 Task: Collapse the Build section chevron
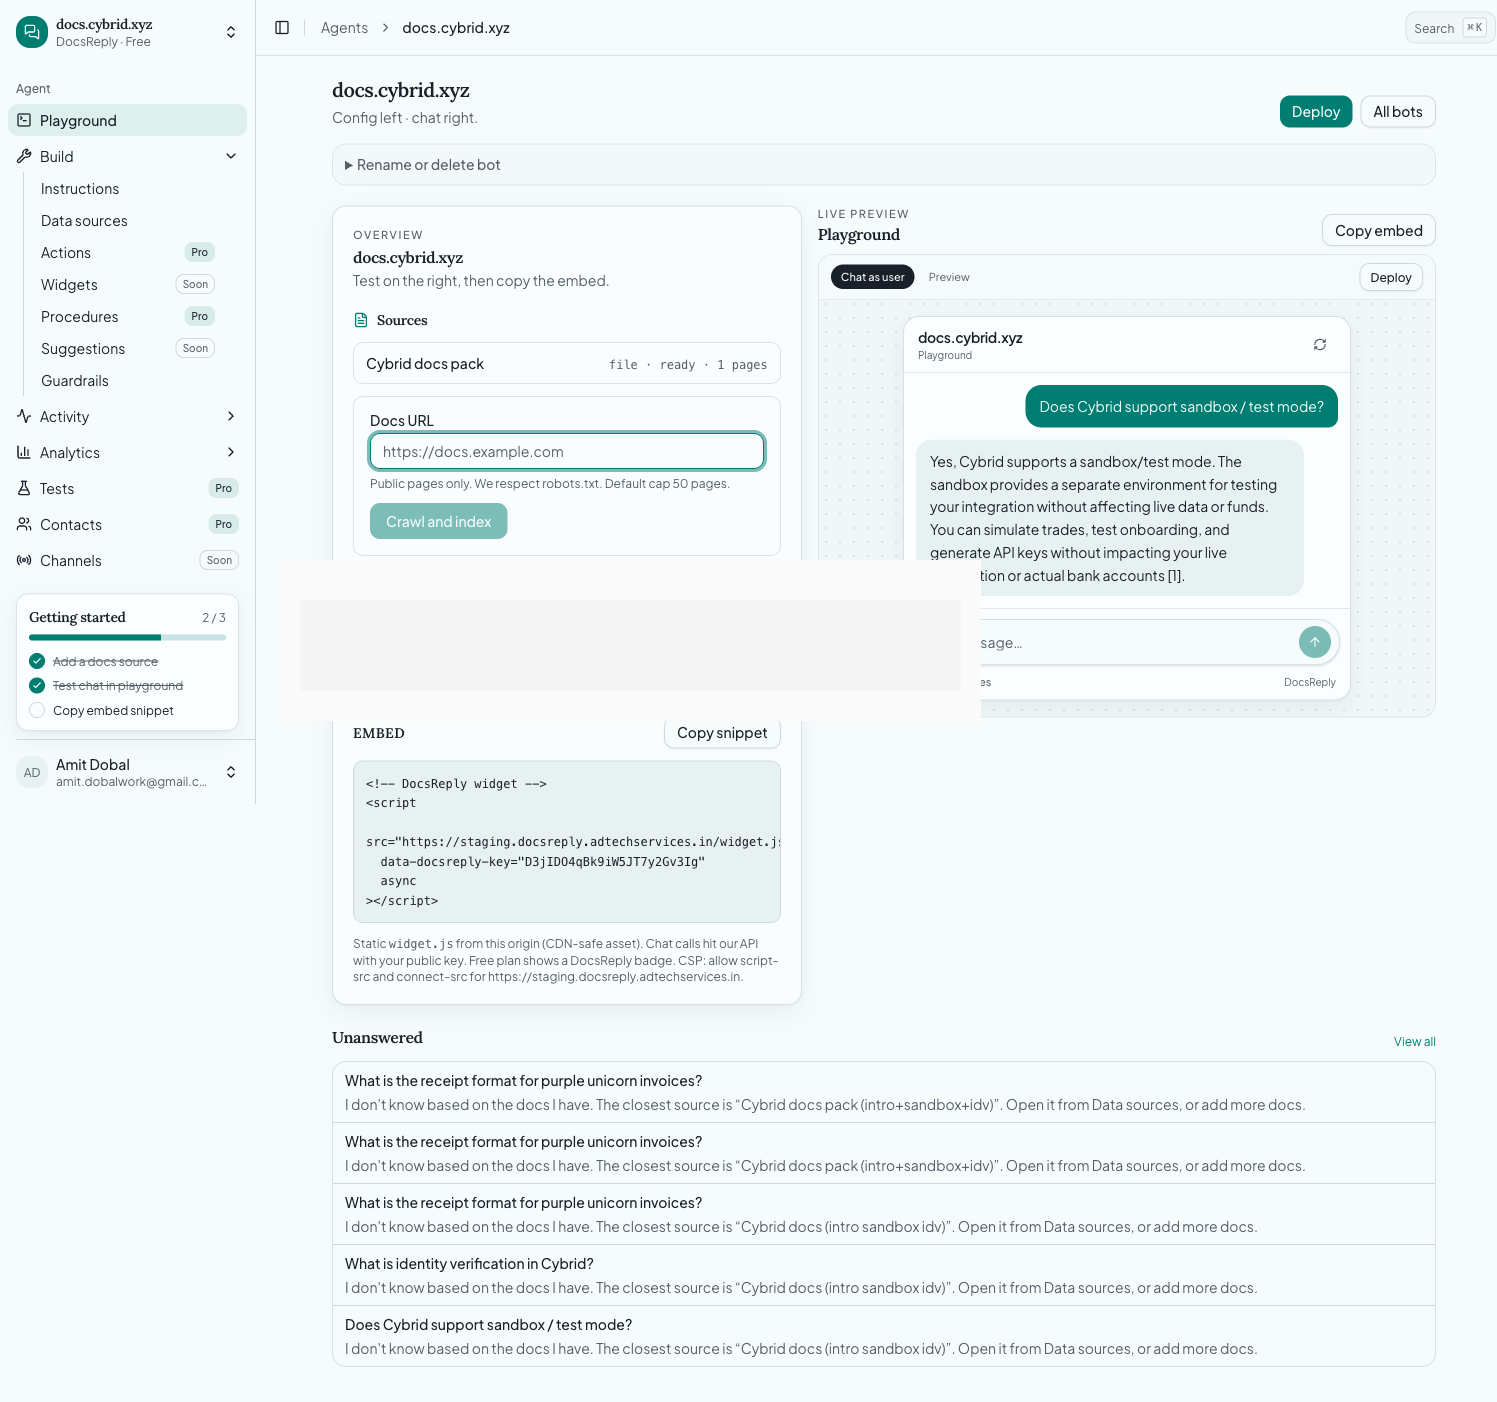coord(231,156)
